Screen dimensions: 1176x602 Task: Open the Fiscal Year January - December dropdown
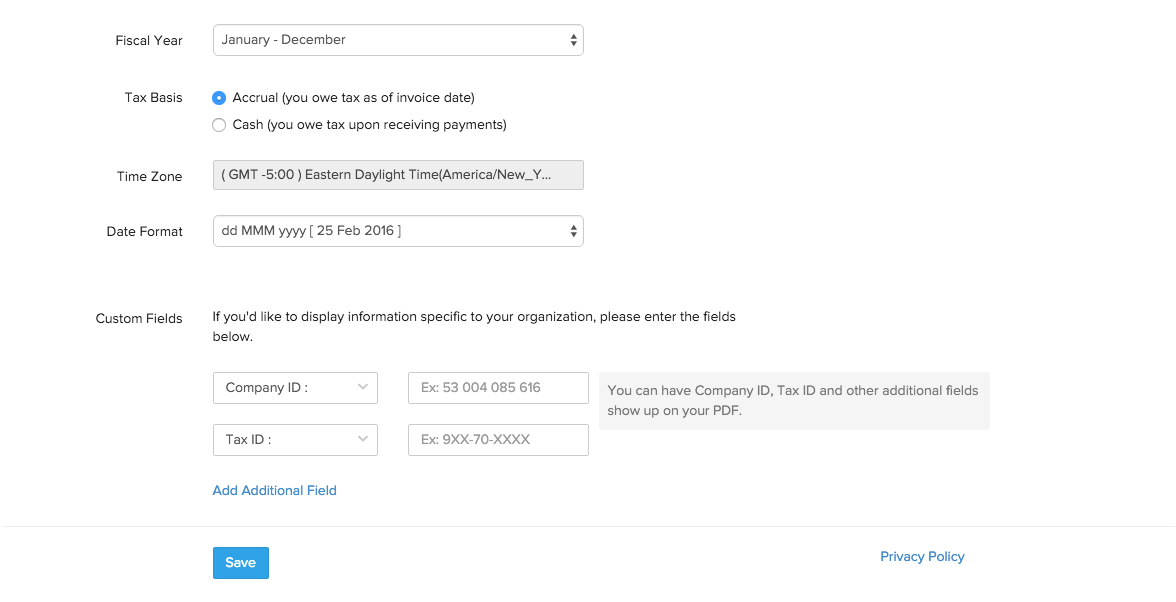[397, 40]
